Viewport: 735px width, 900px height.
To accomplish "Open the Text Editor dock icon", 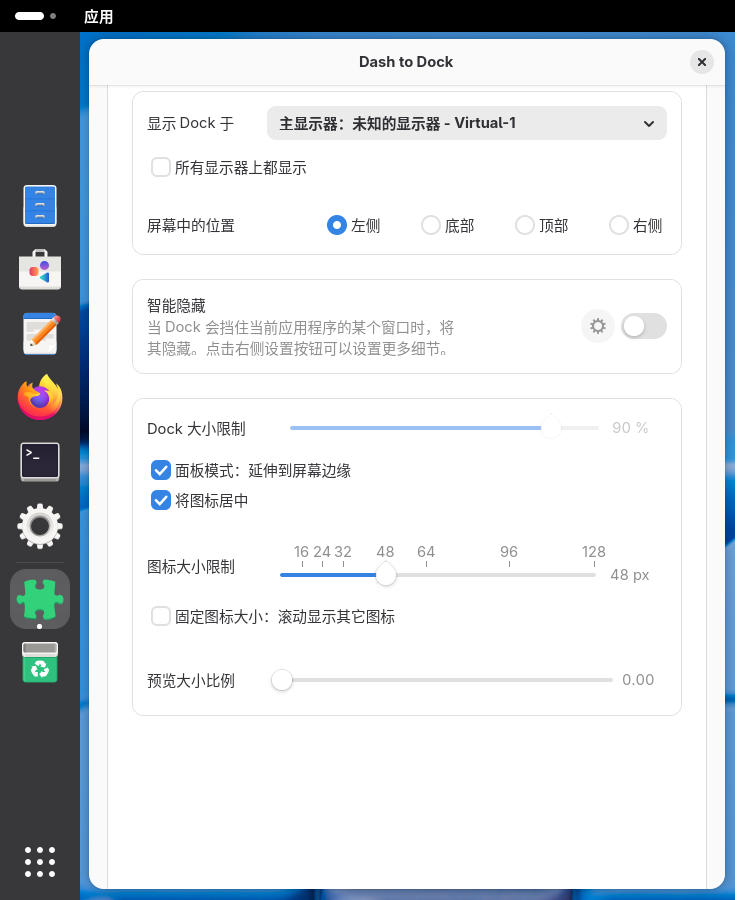I will coord(41,333).
